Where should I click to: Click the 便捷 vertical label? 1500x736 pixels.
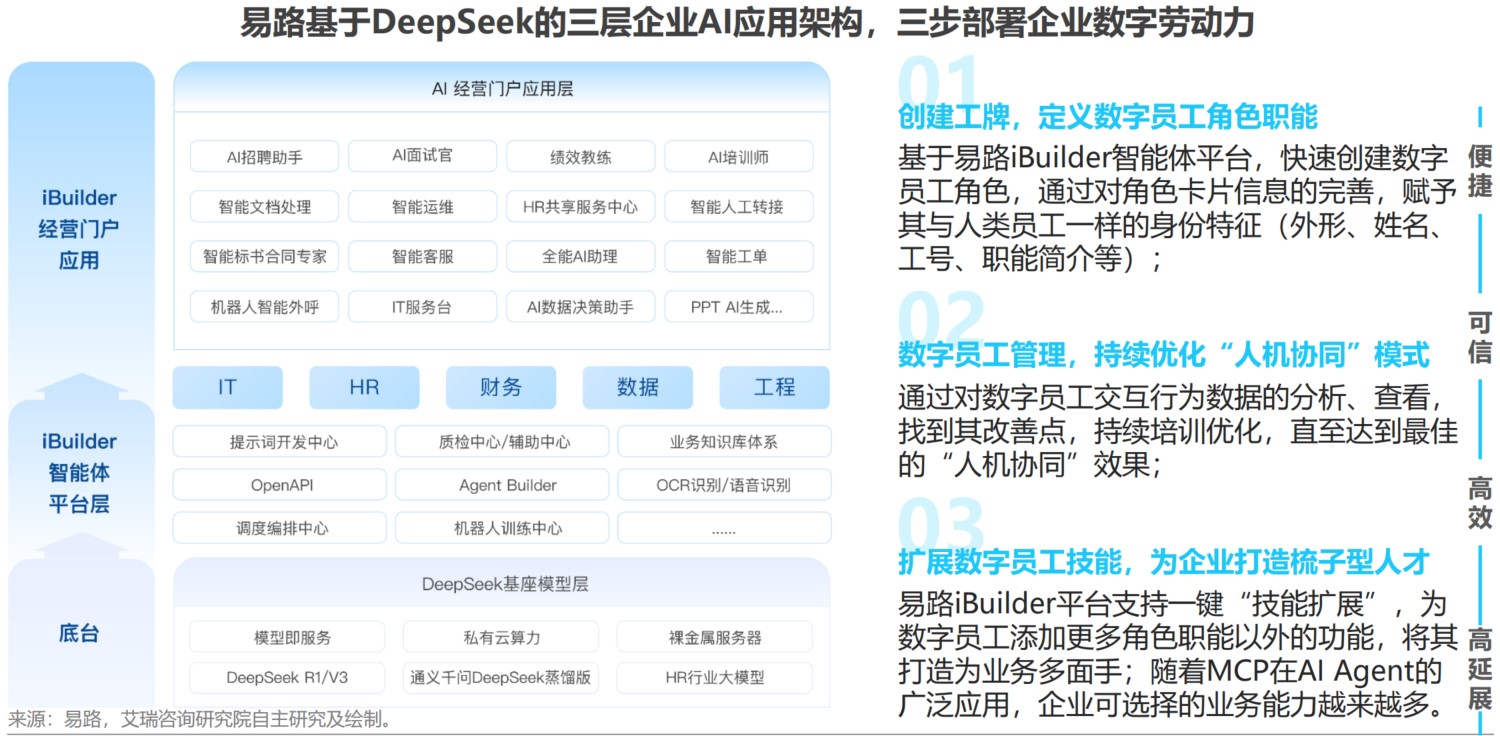coord(1480,172)
